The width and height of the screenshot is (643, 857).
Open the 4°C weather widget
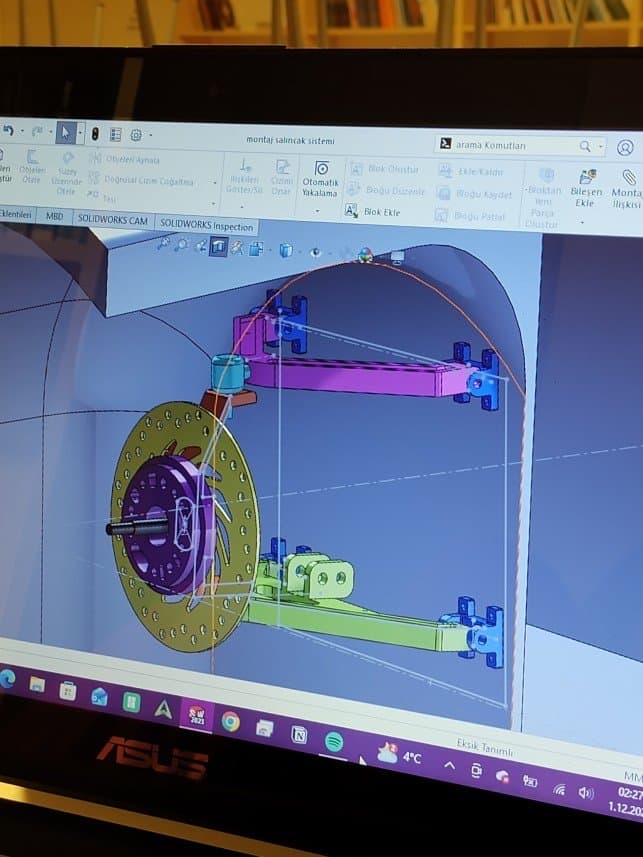point(400,754)
